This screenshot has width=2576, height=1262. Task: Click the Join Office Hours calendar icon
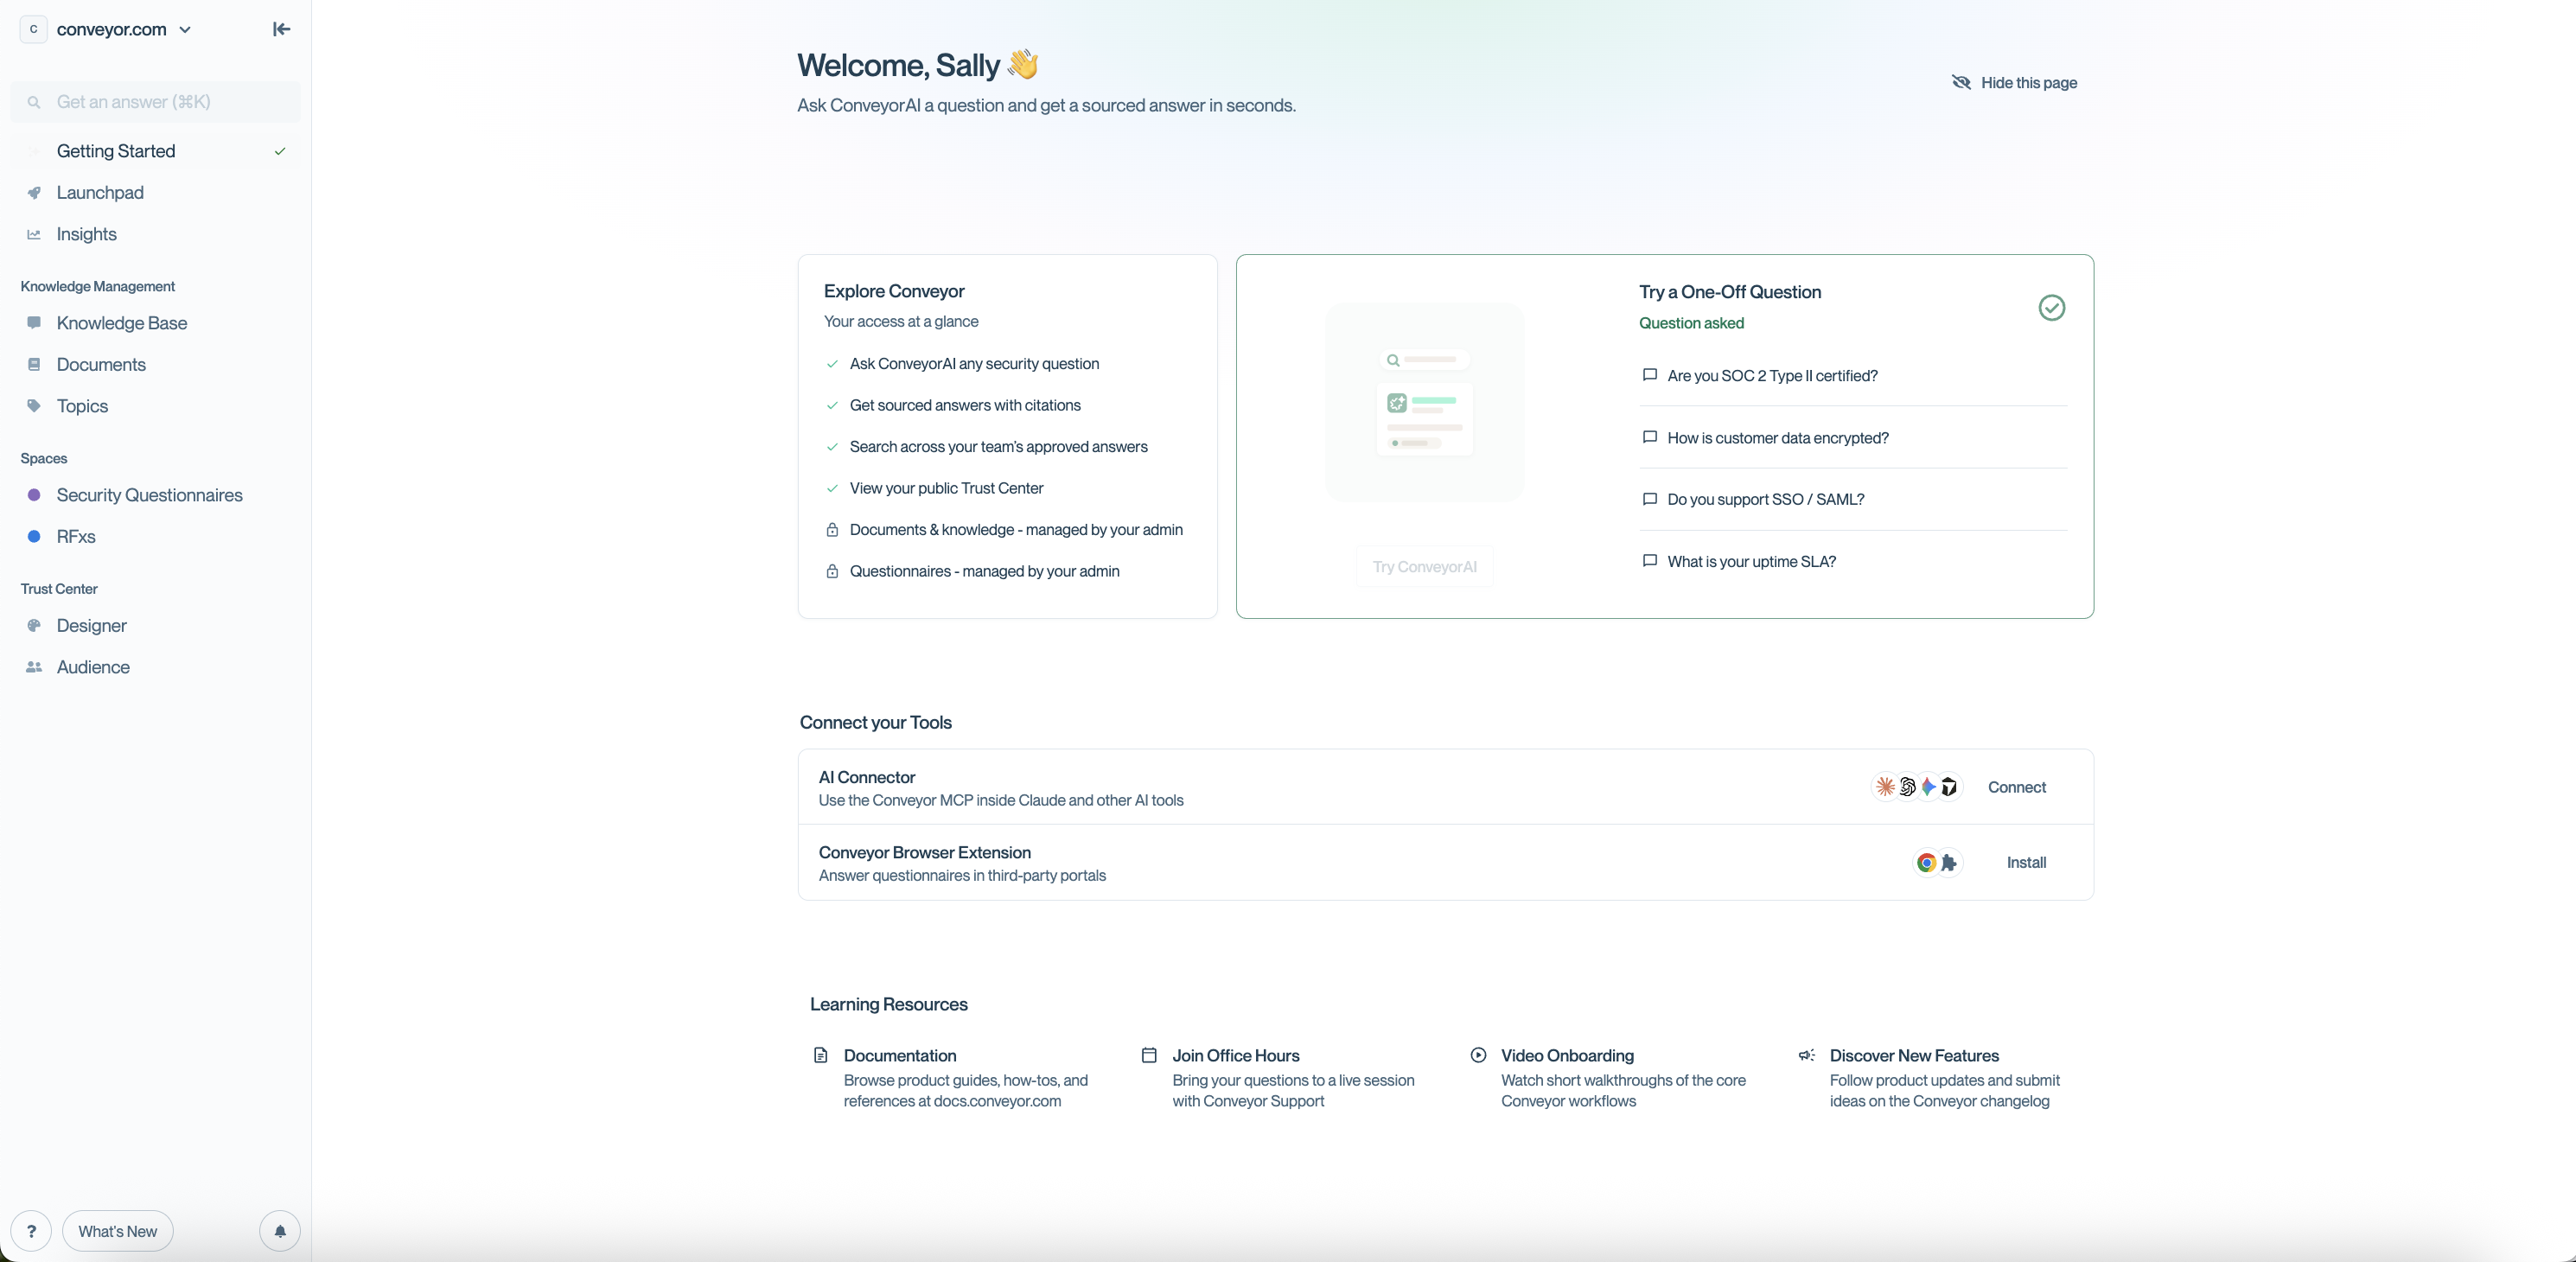pos(1149,1055)
